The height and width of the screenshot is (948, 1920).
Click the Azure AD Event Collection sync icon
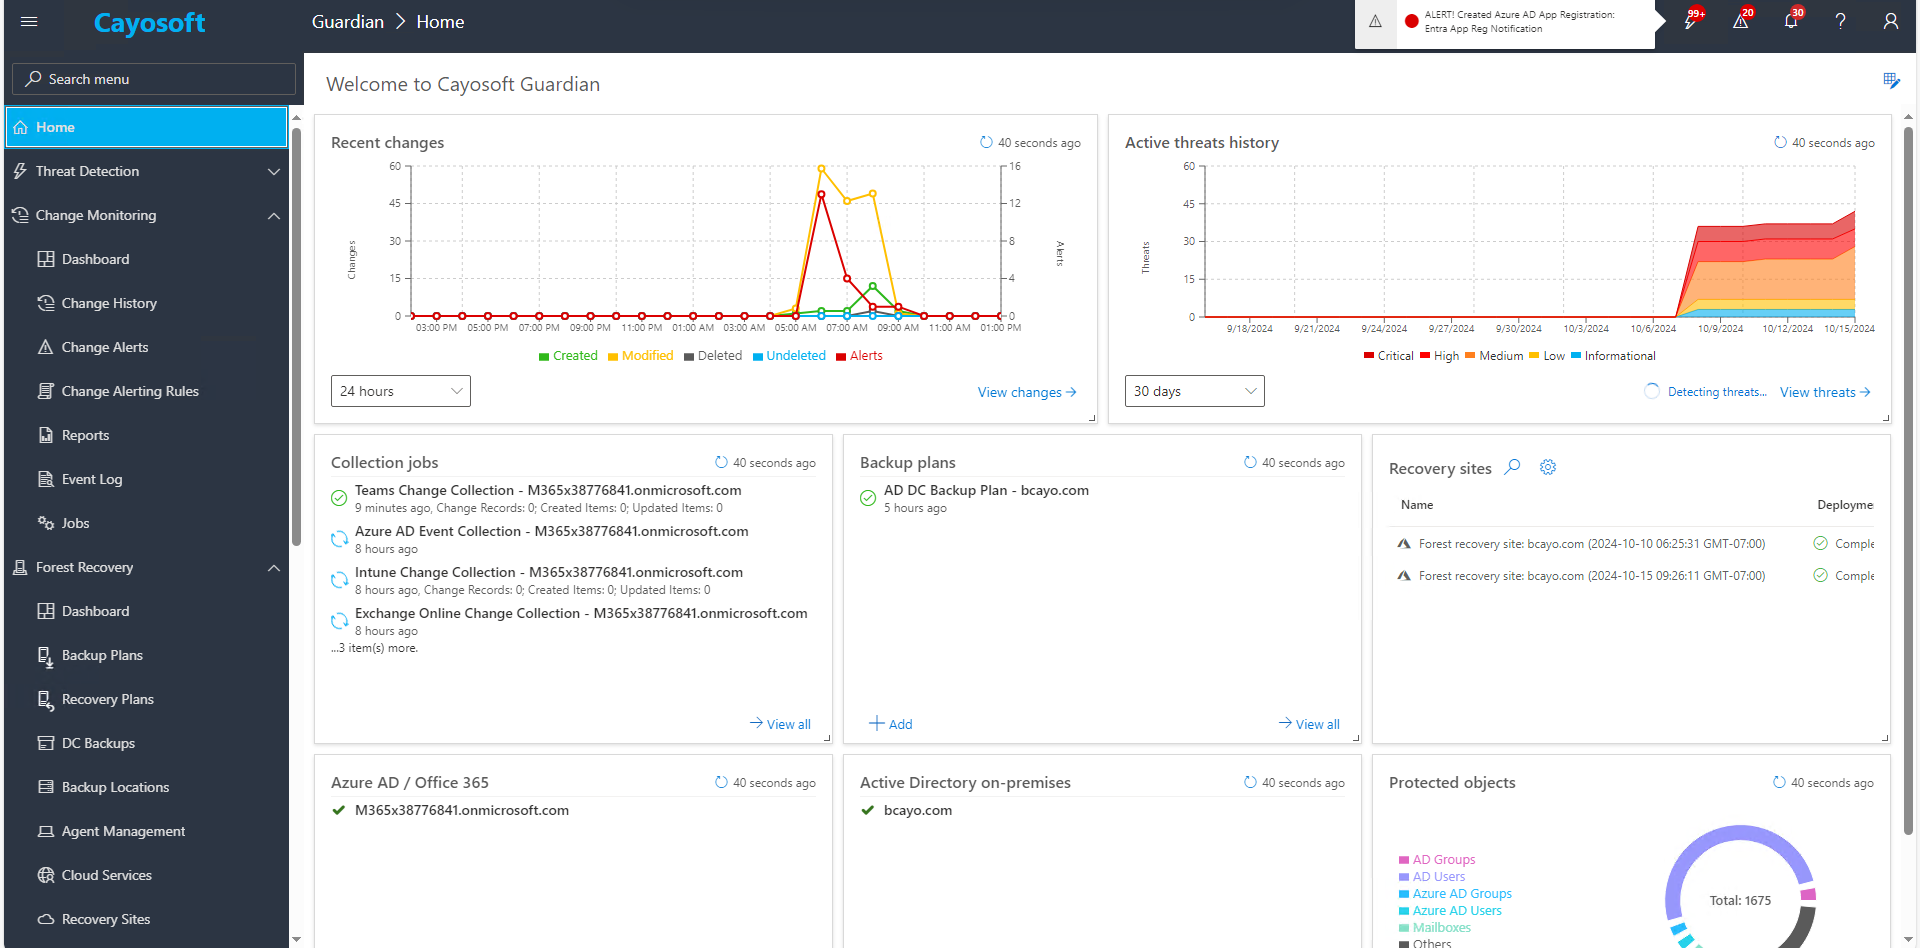[339, 539]
